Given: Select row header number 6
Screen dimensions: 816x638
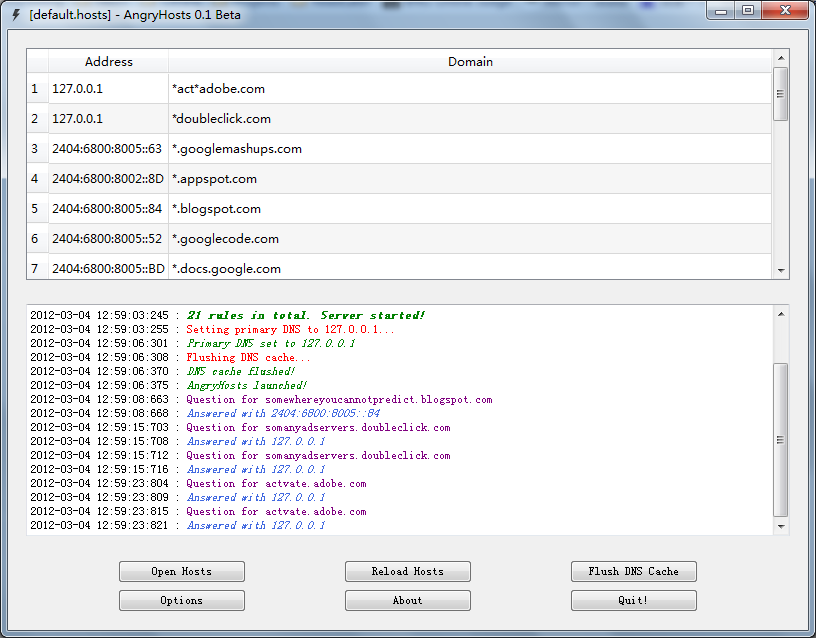Looking at the screenshot, I should [35, 239].
